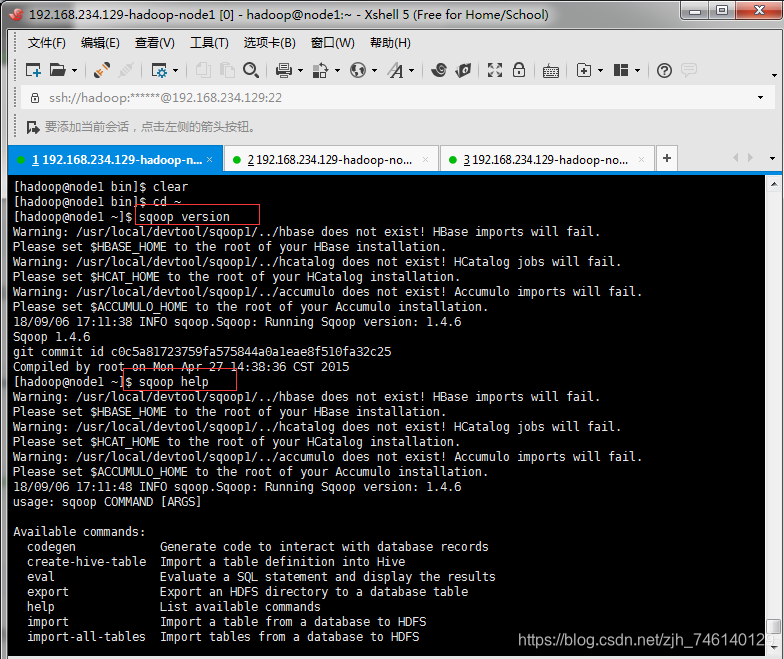Viewport: 784px width, 659px height.
Task: Click the toolbar overflow options arrow
Action: tap(774, 76)
